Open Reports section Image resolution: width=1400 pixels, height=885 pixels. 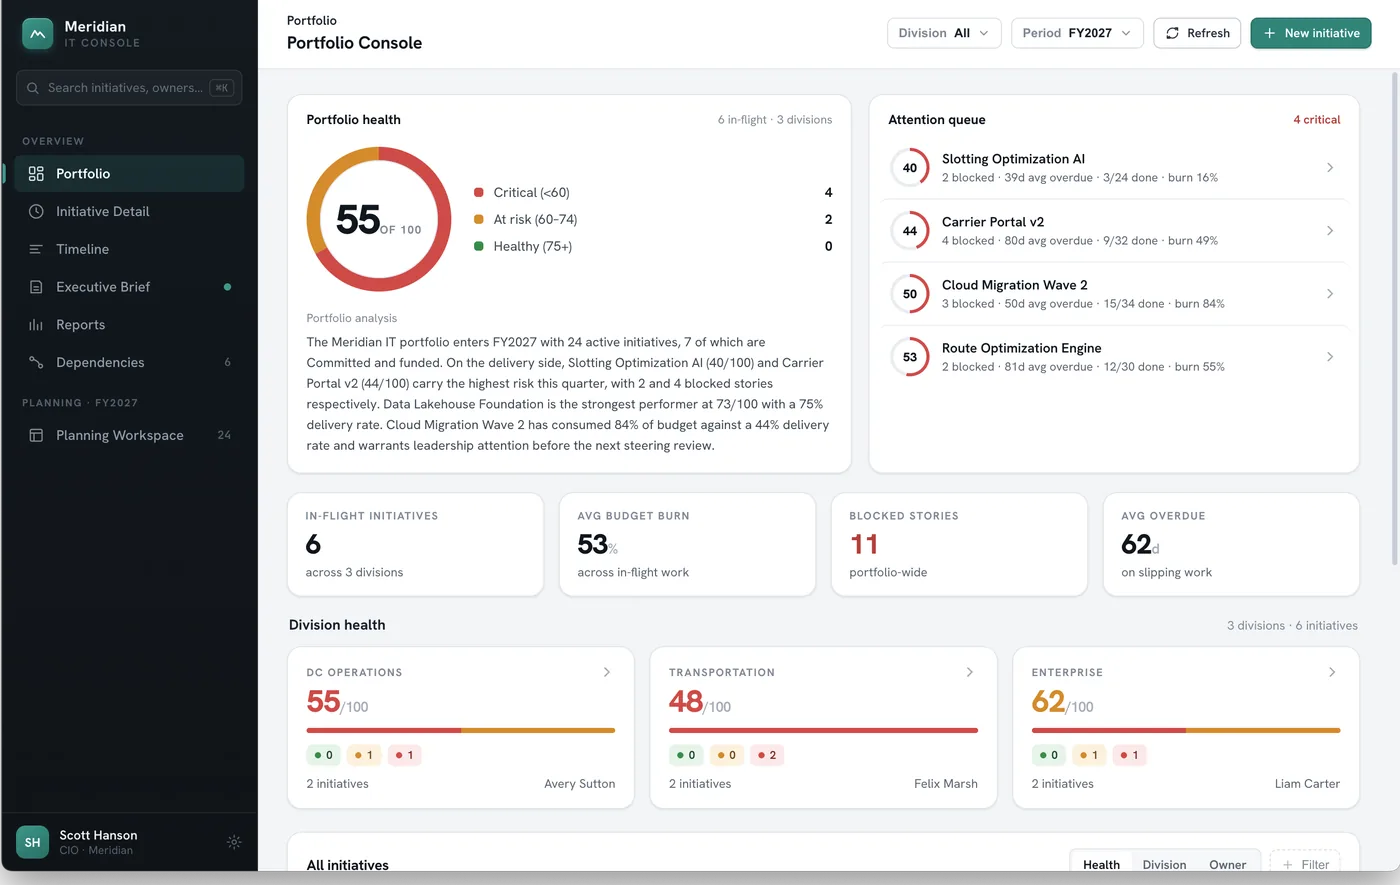(129, 325)
